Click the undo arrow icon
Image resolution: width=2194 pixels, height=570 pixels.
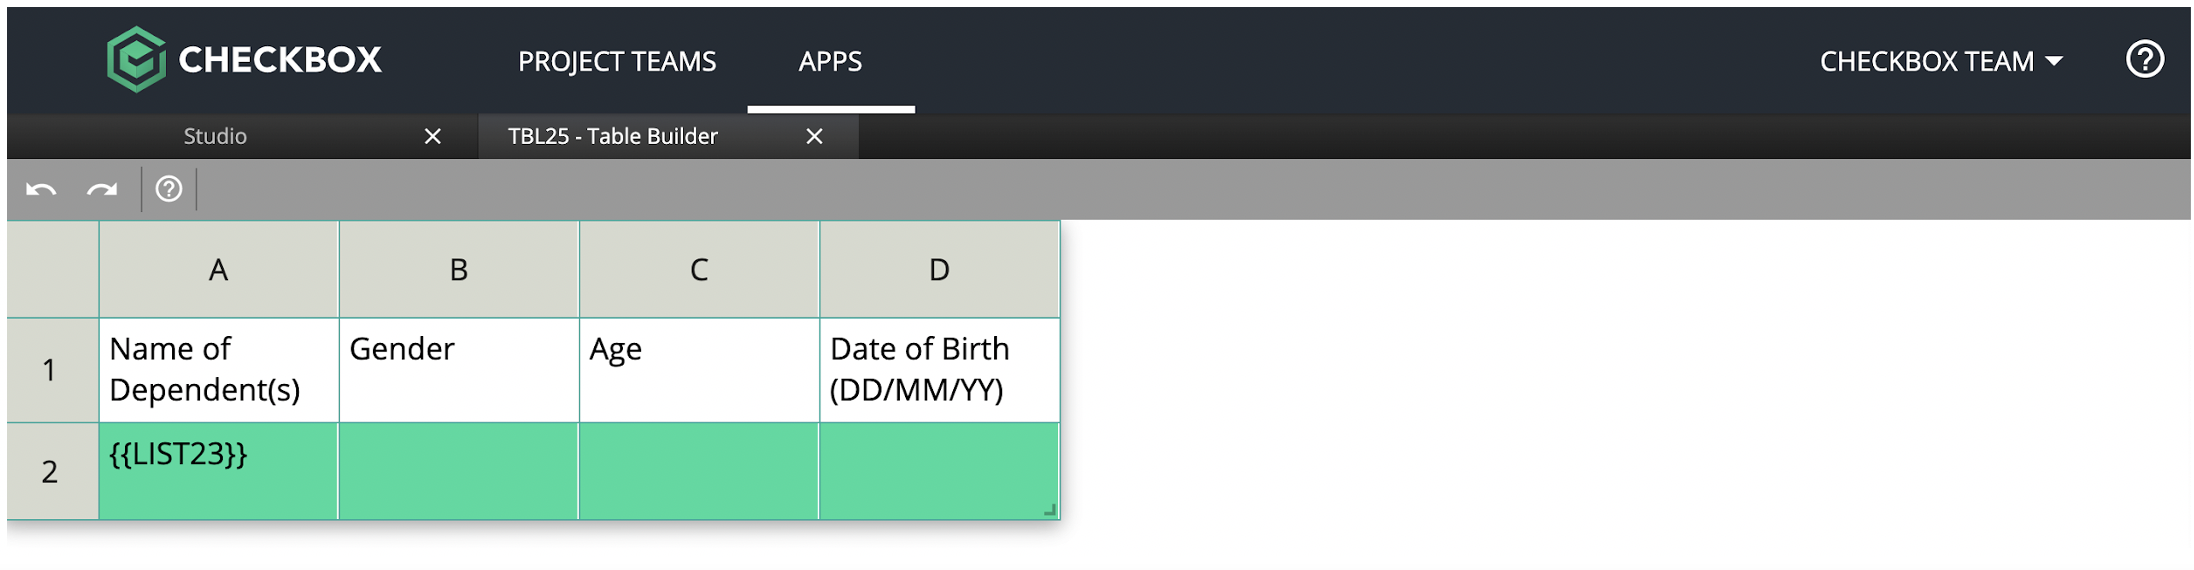(x=41, y=189)
